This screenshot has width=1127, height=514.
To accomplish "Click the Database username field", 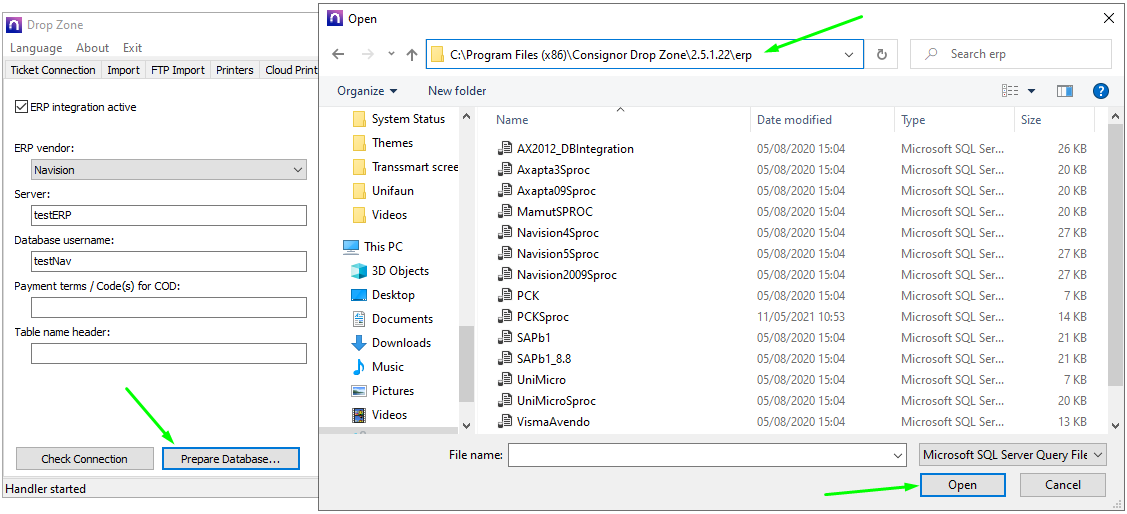I will coord(169,262).
